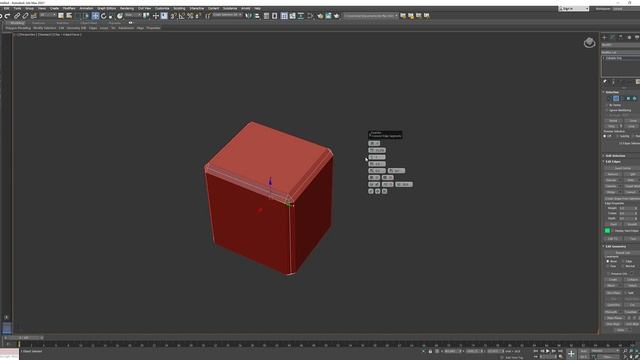Switch to the Modeling ribbon tab

click(17, 23)
